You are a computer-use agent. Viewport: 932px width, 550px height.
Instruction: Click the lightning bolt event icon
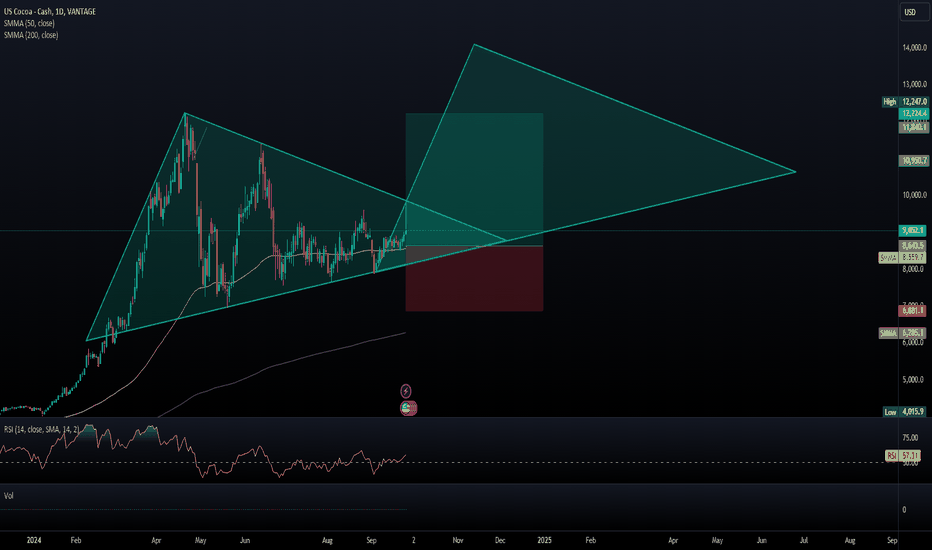coord(405,391)
